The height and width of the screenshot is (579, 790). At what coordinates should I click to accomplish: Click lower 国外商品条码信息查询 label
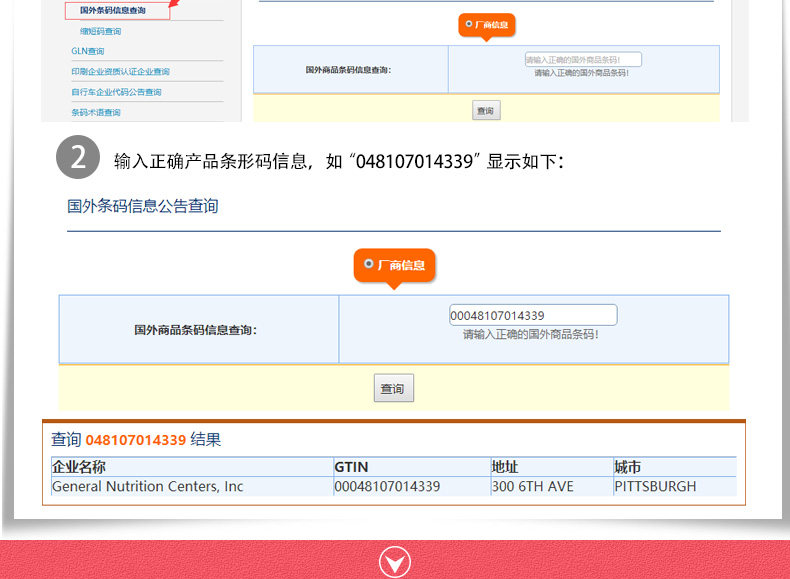[195, 330]
